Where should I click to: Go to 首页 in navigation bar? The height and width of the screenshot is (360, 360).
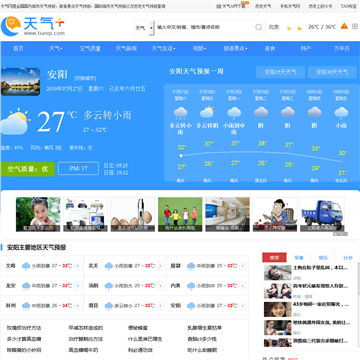(x=18, y=49)
